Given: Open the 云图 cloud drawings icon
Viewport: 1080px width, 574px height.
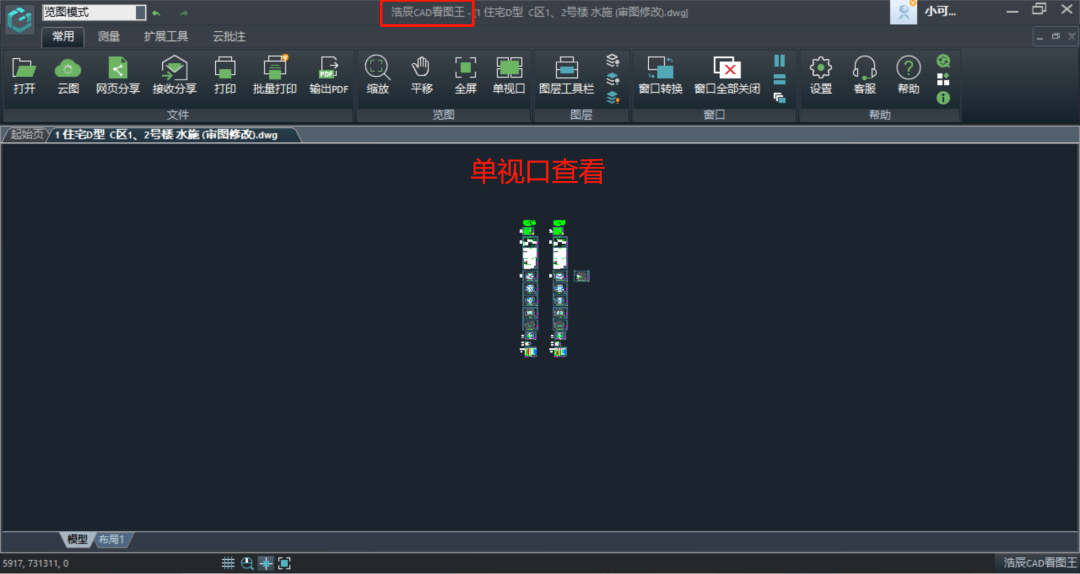Looking at the screenshot, I should (x=68, y=75).
